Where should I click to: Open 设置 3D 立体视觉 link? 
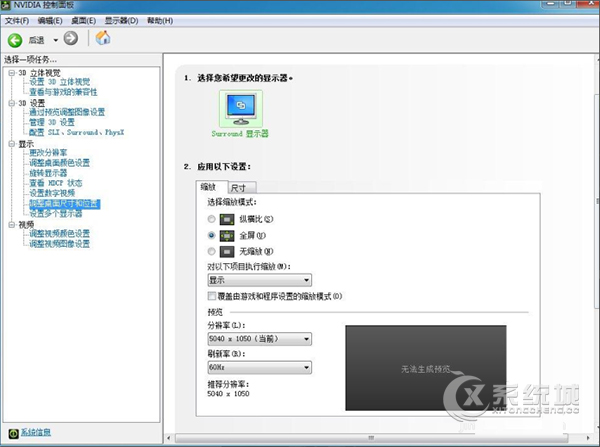tap(60, 82)
